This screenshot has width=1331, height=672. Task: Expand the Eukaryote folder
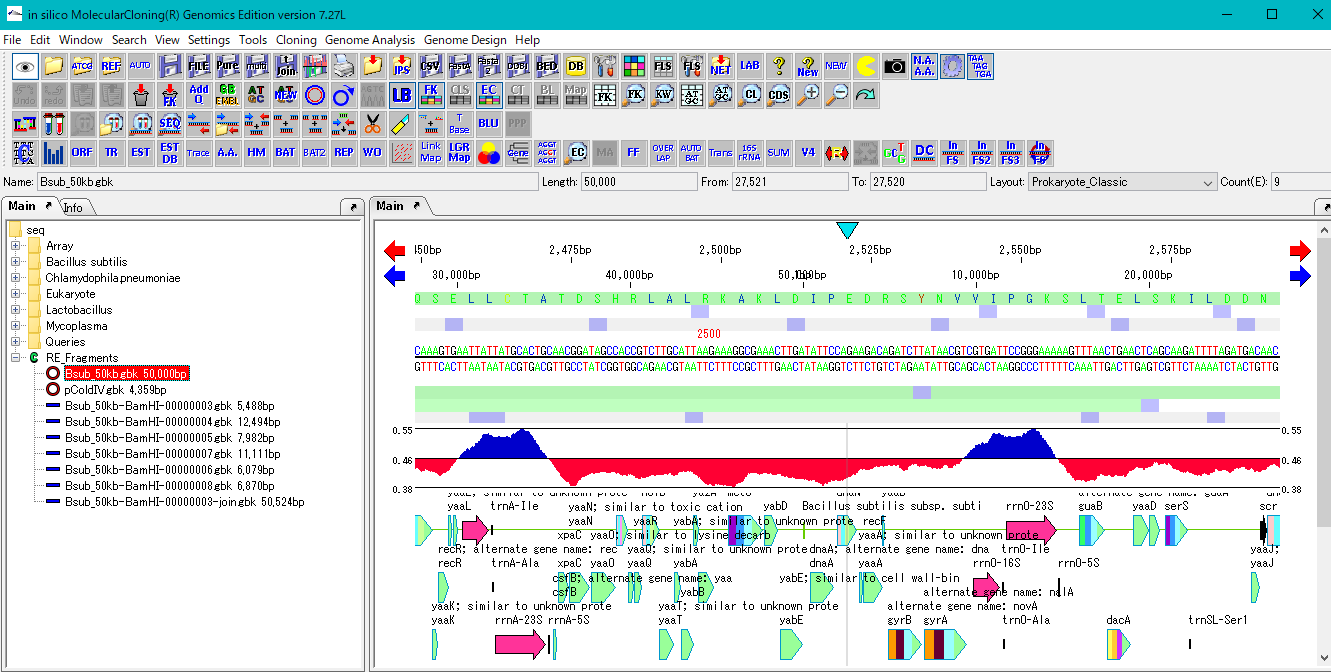pos(16,294)
